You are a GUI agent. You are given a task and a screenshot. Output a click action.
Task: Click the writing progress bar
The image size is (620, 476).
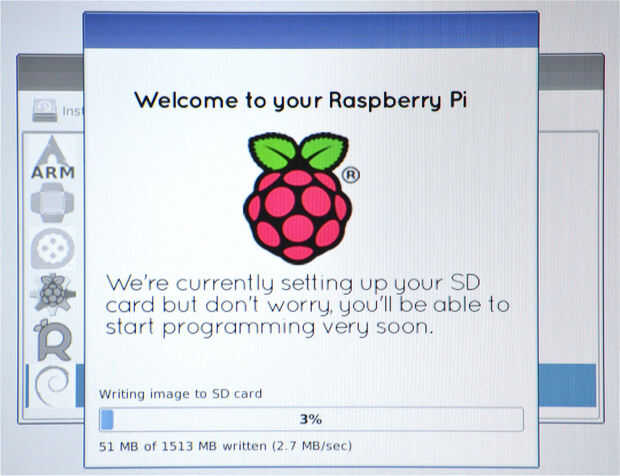(x=311, y=419)
